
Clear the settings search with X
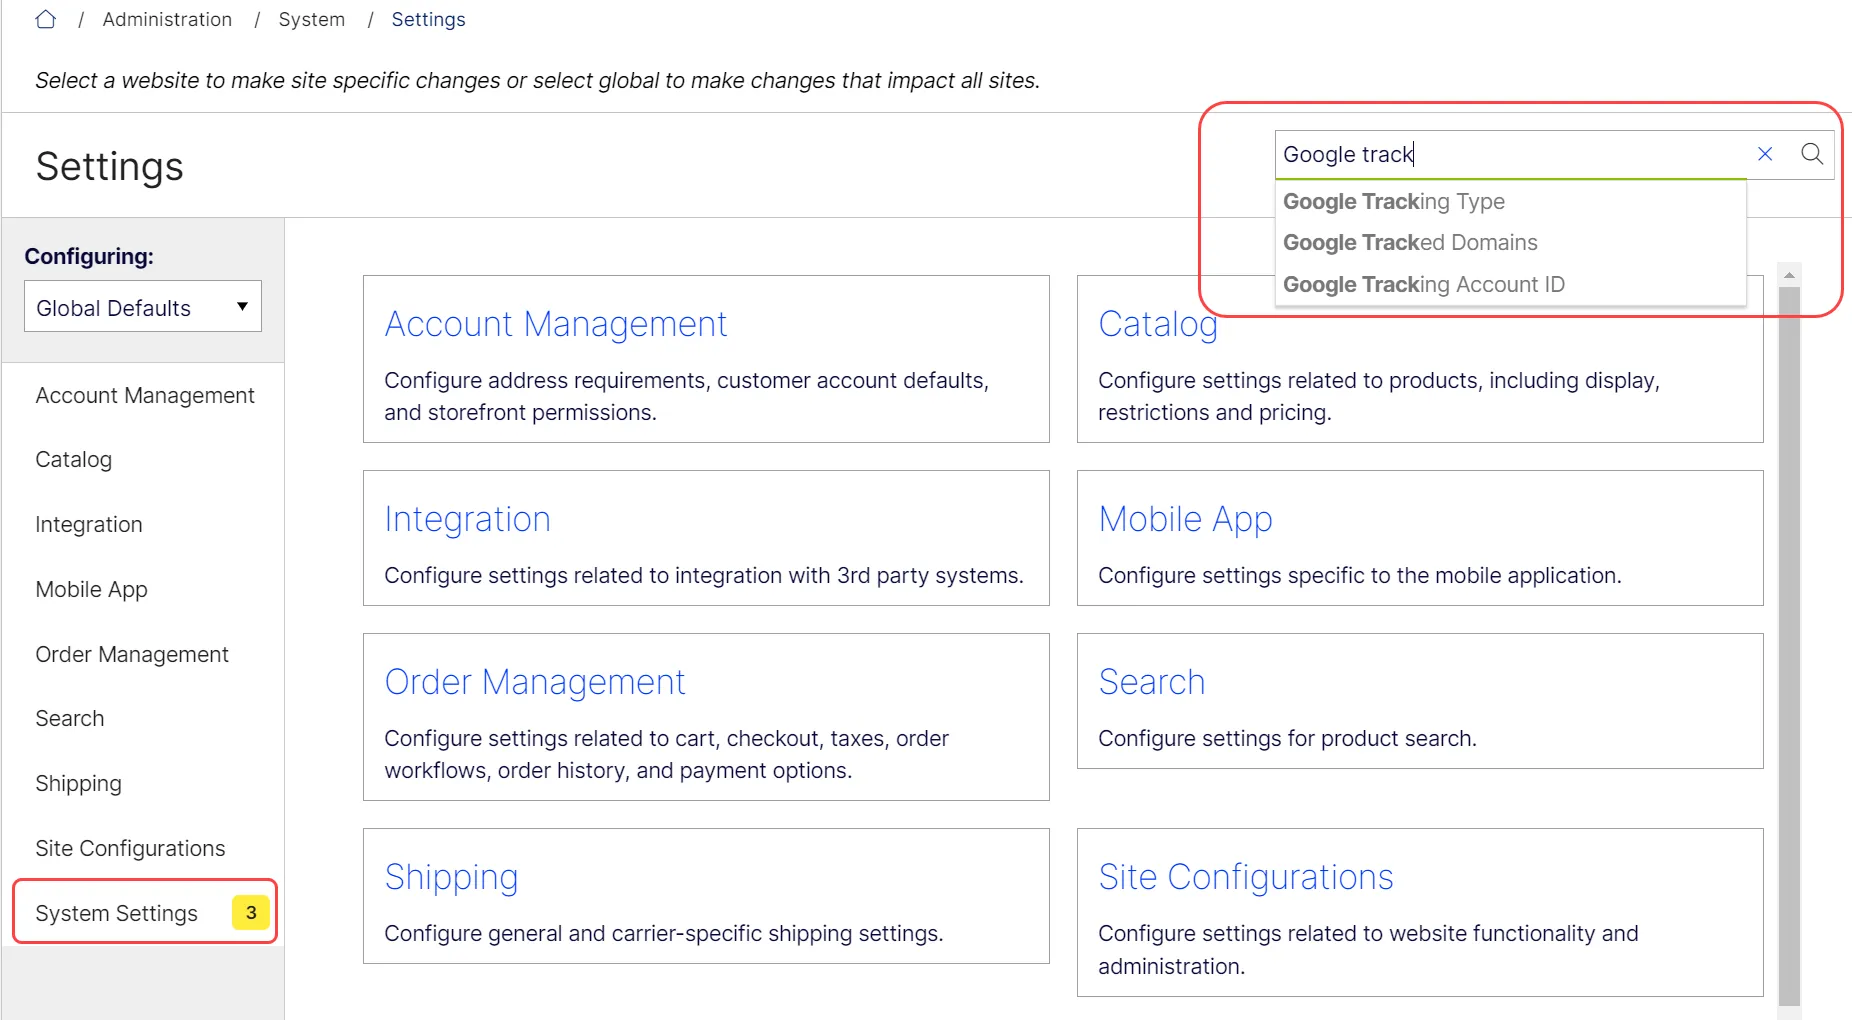pyautogui.click(x=1765, y=154)
